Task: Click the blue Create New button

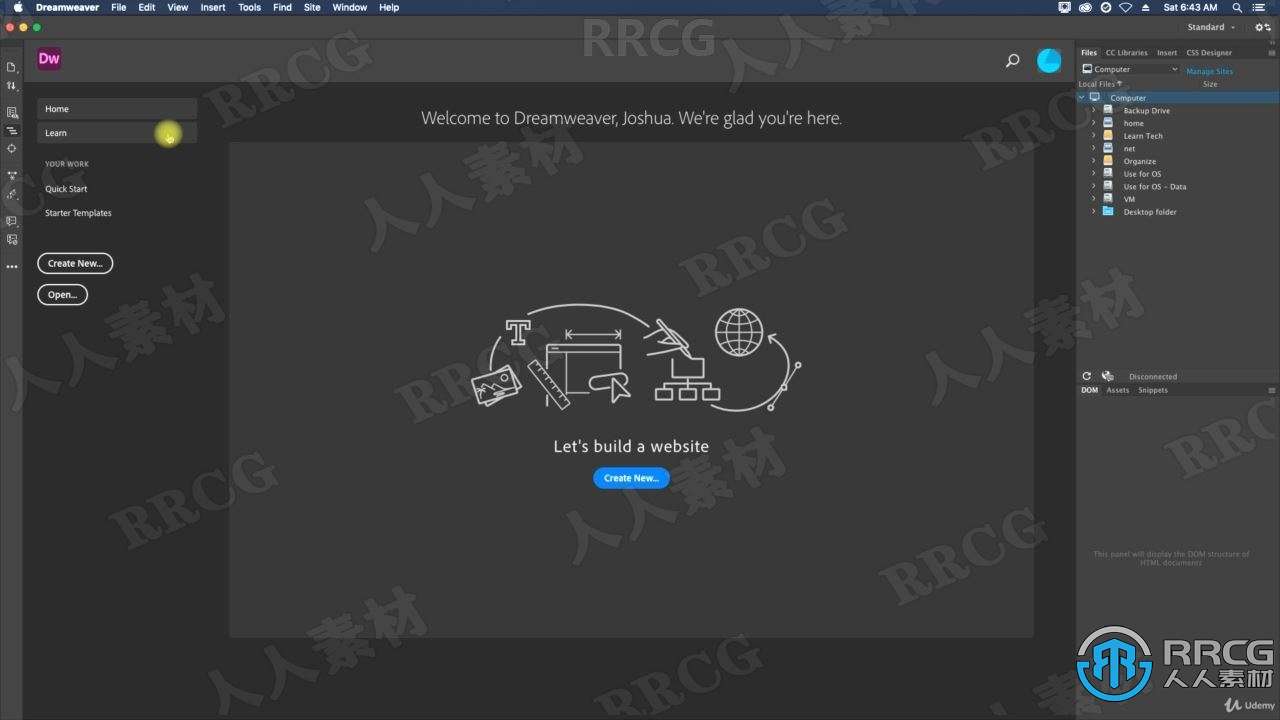Action: (631, 478)
